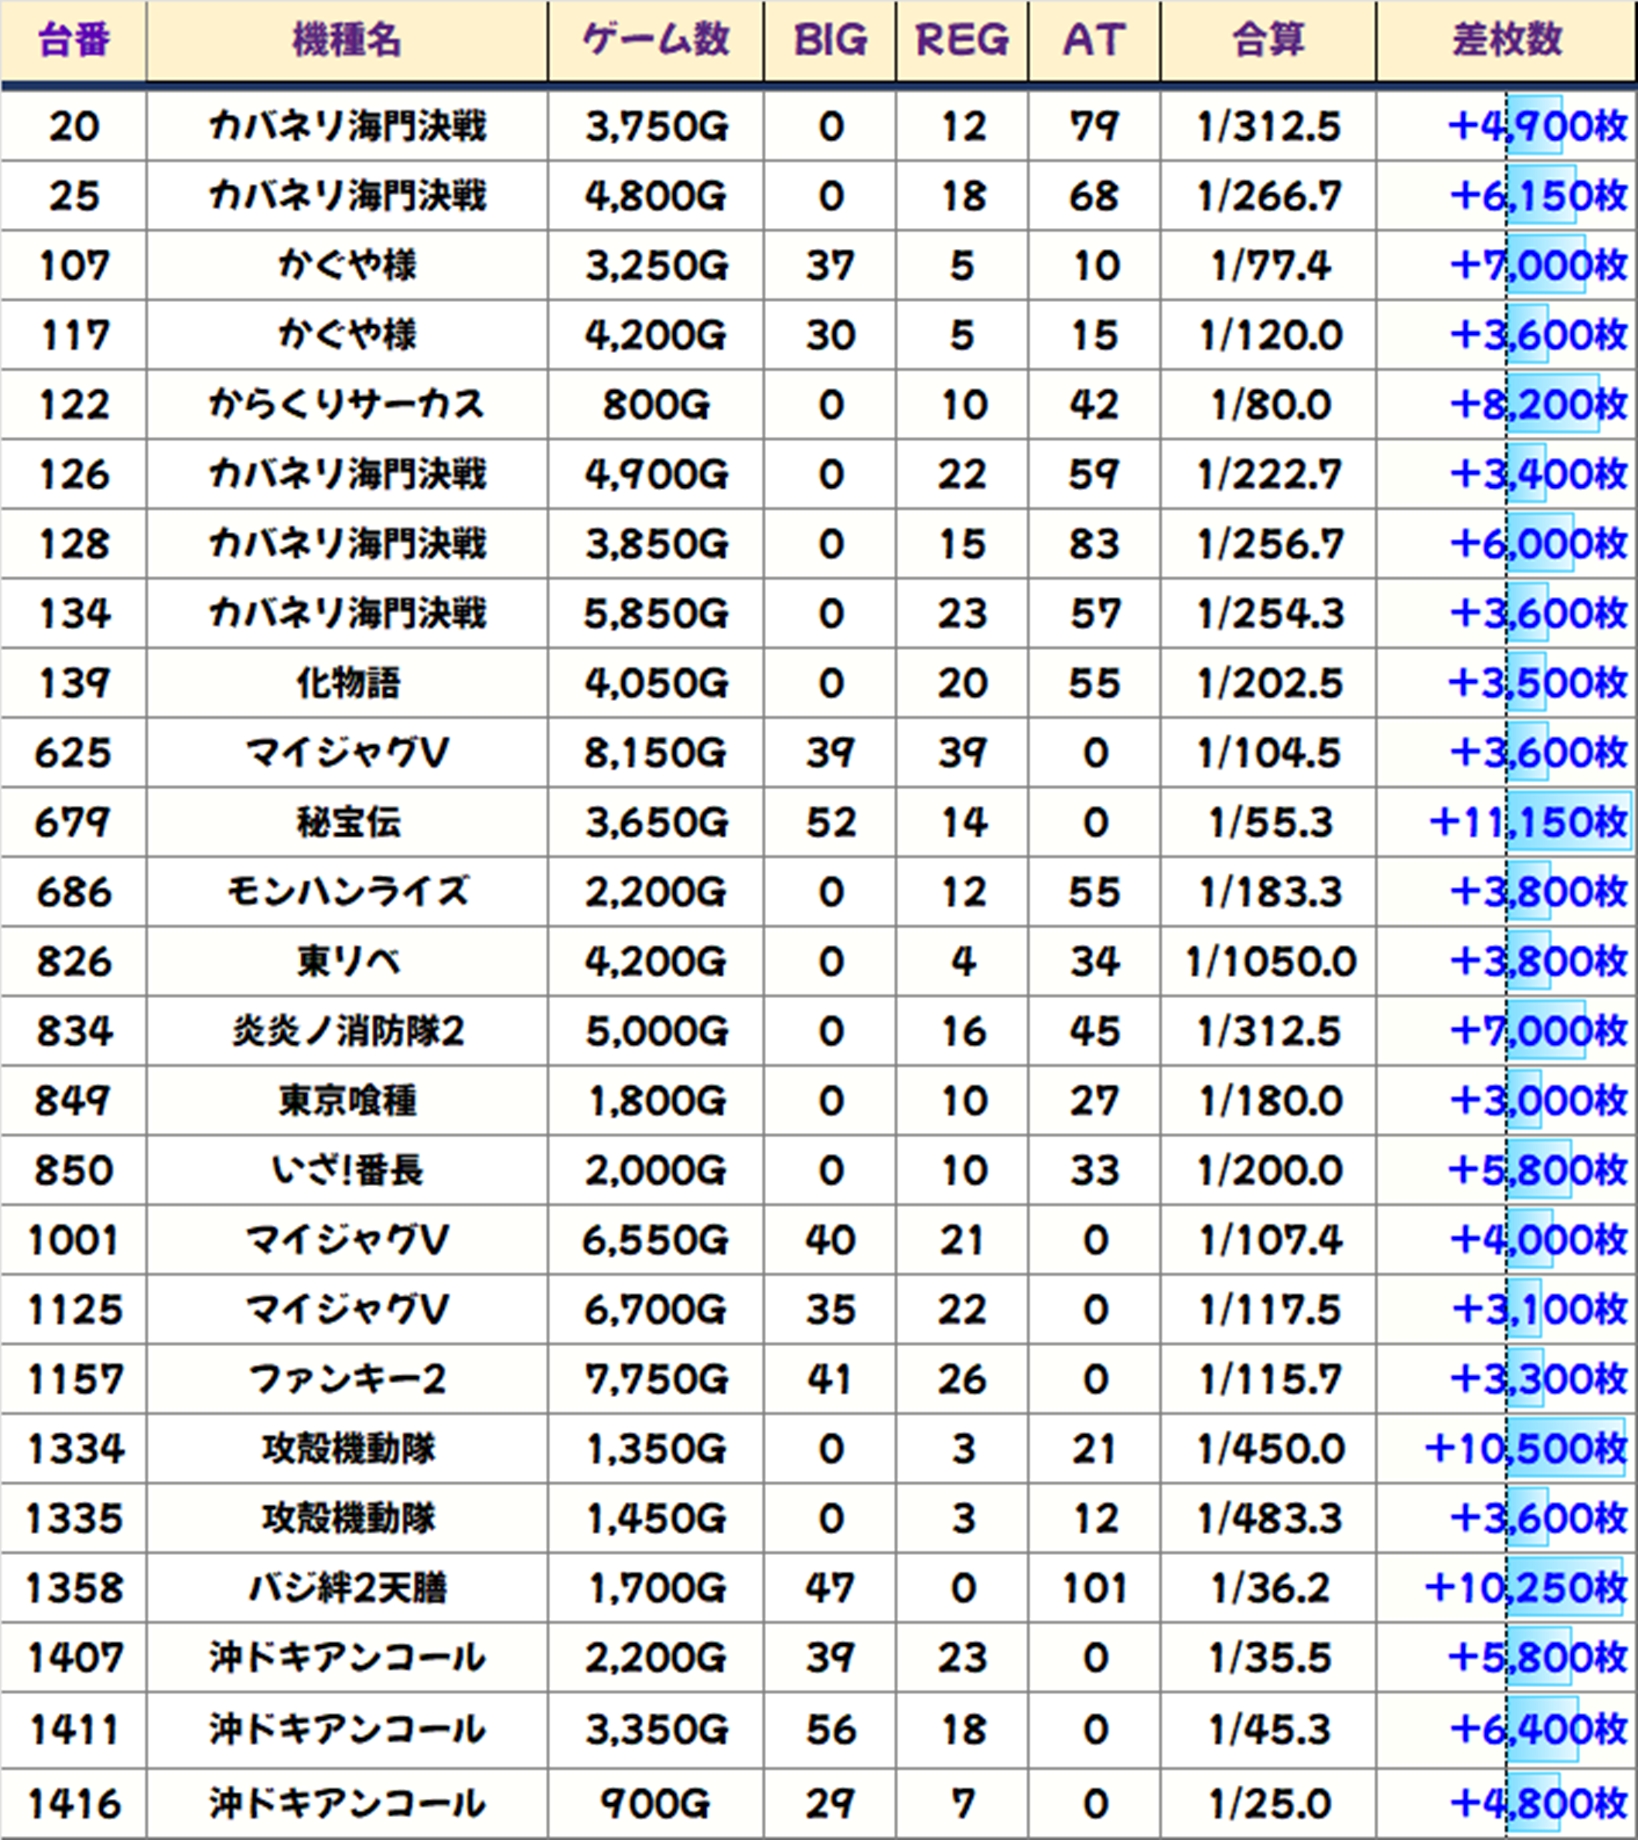Select the +11,150枚 data bar cell
1638x1840 pixels.
[1527, 822]
